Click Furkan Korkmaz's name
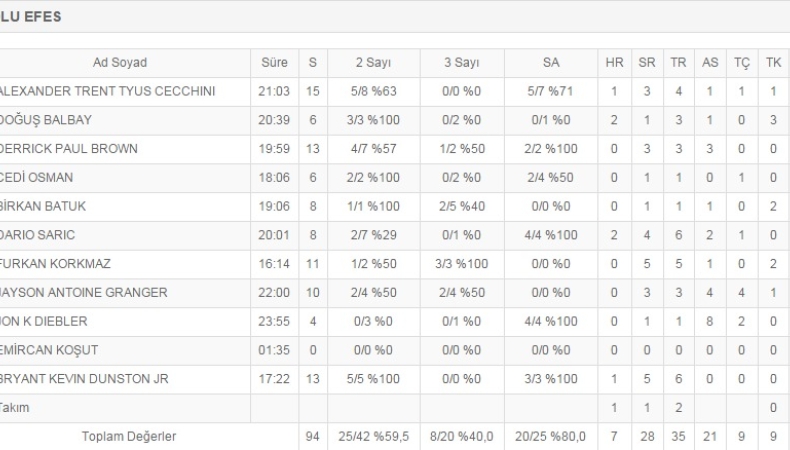This screenshot has width=790, height=450. point(54,264)
